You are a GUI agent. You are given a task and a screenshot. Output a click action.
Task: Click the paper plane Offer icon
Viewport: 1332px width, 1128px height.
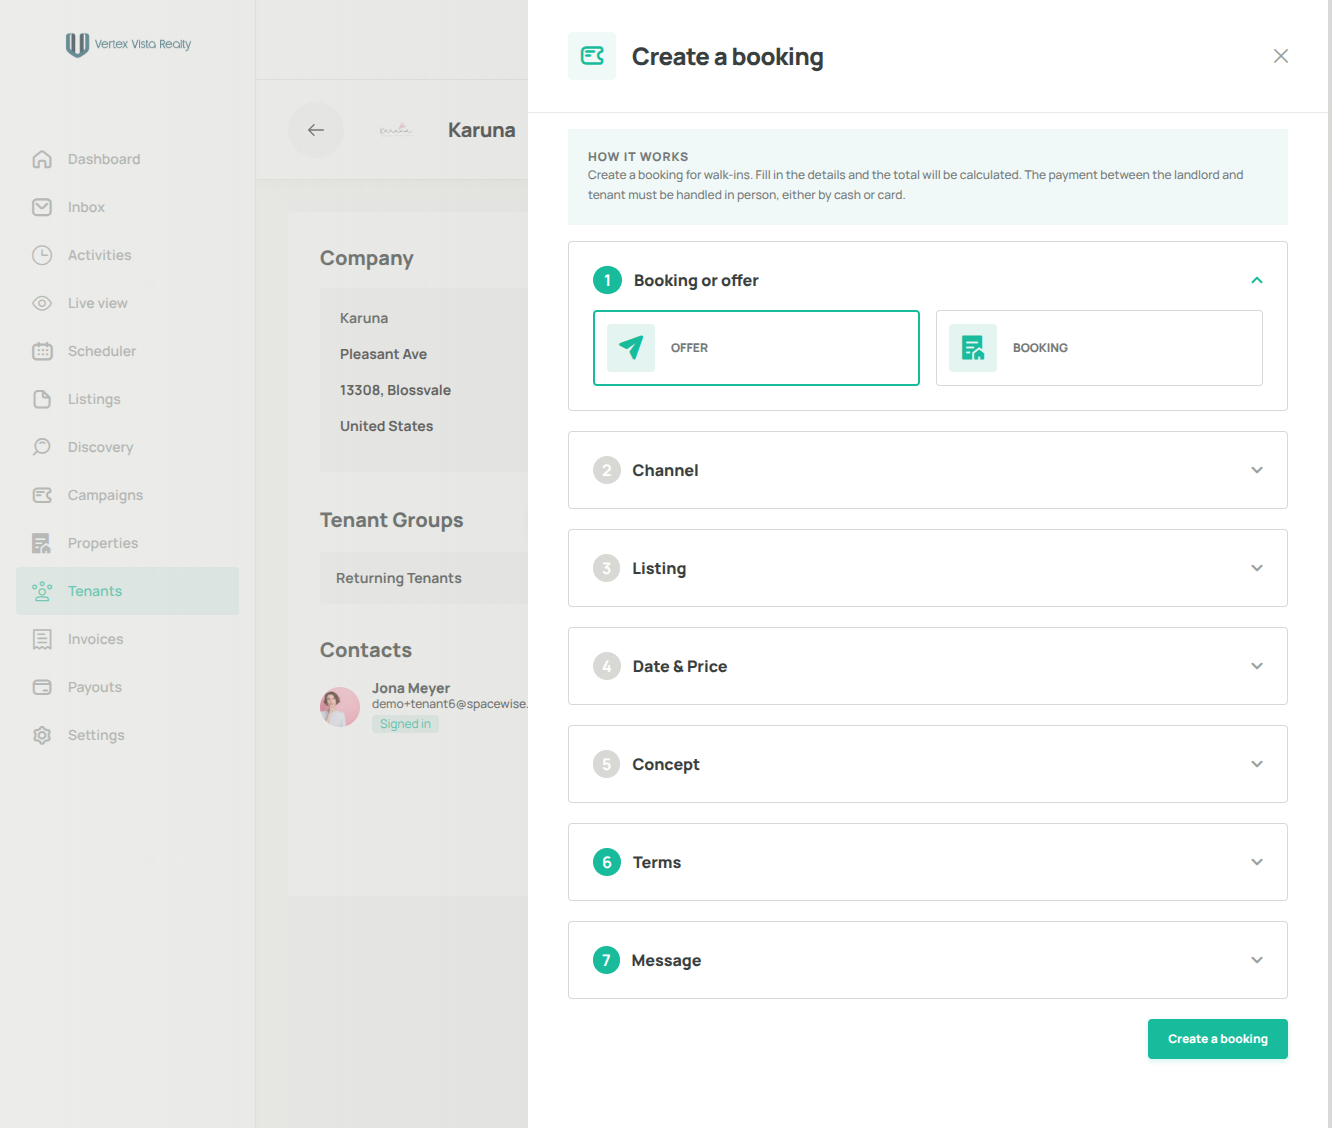click(631, 348)
